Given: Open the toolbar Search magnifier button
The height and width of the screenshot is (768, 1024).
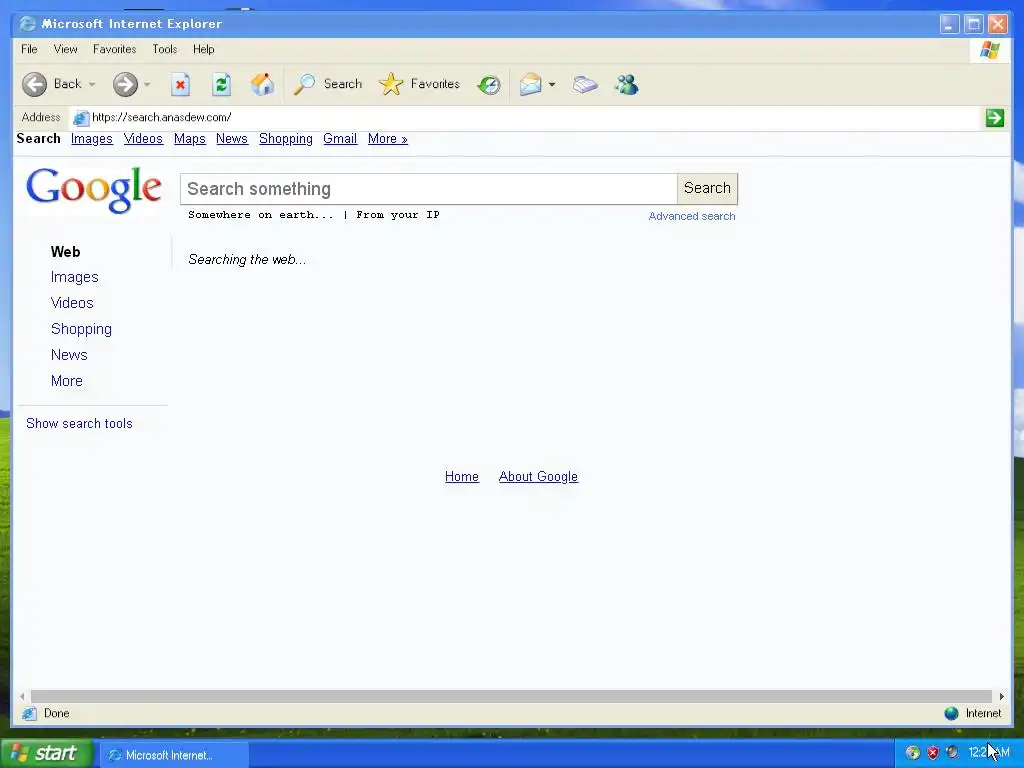Looking at the screenshot, I should coord(328,84).
